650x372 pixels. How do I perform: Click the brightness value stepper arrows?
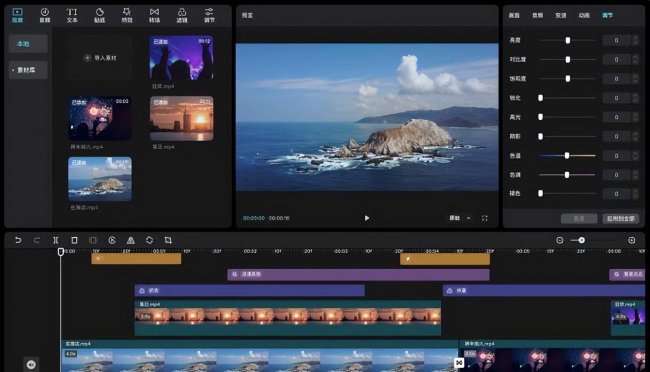click(635, 40)
